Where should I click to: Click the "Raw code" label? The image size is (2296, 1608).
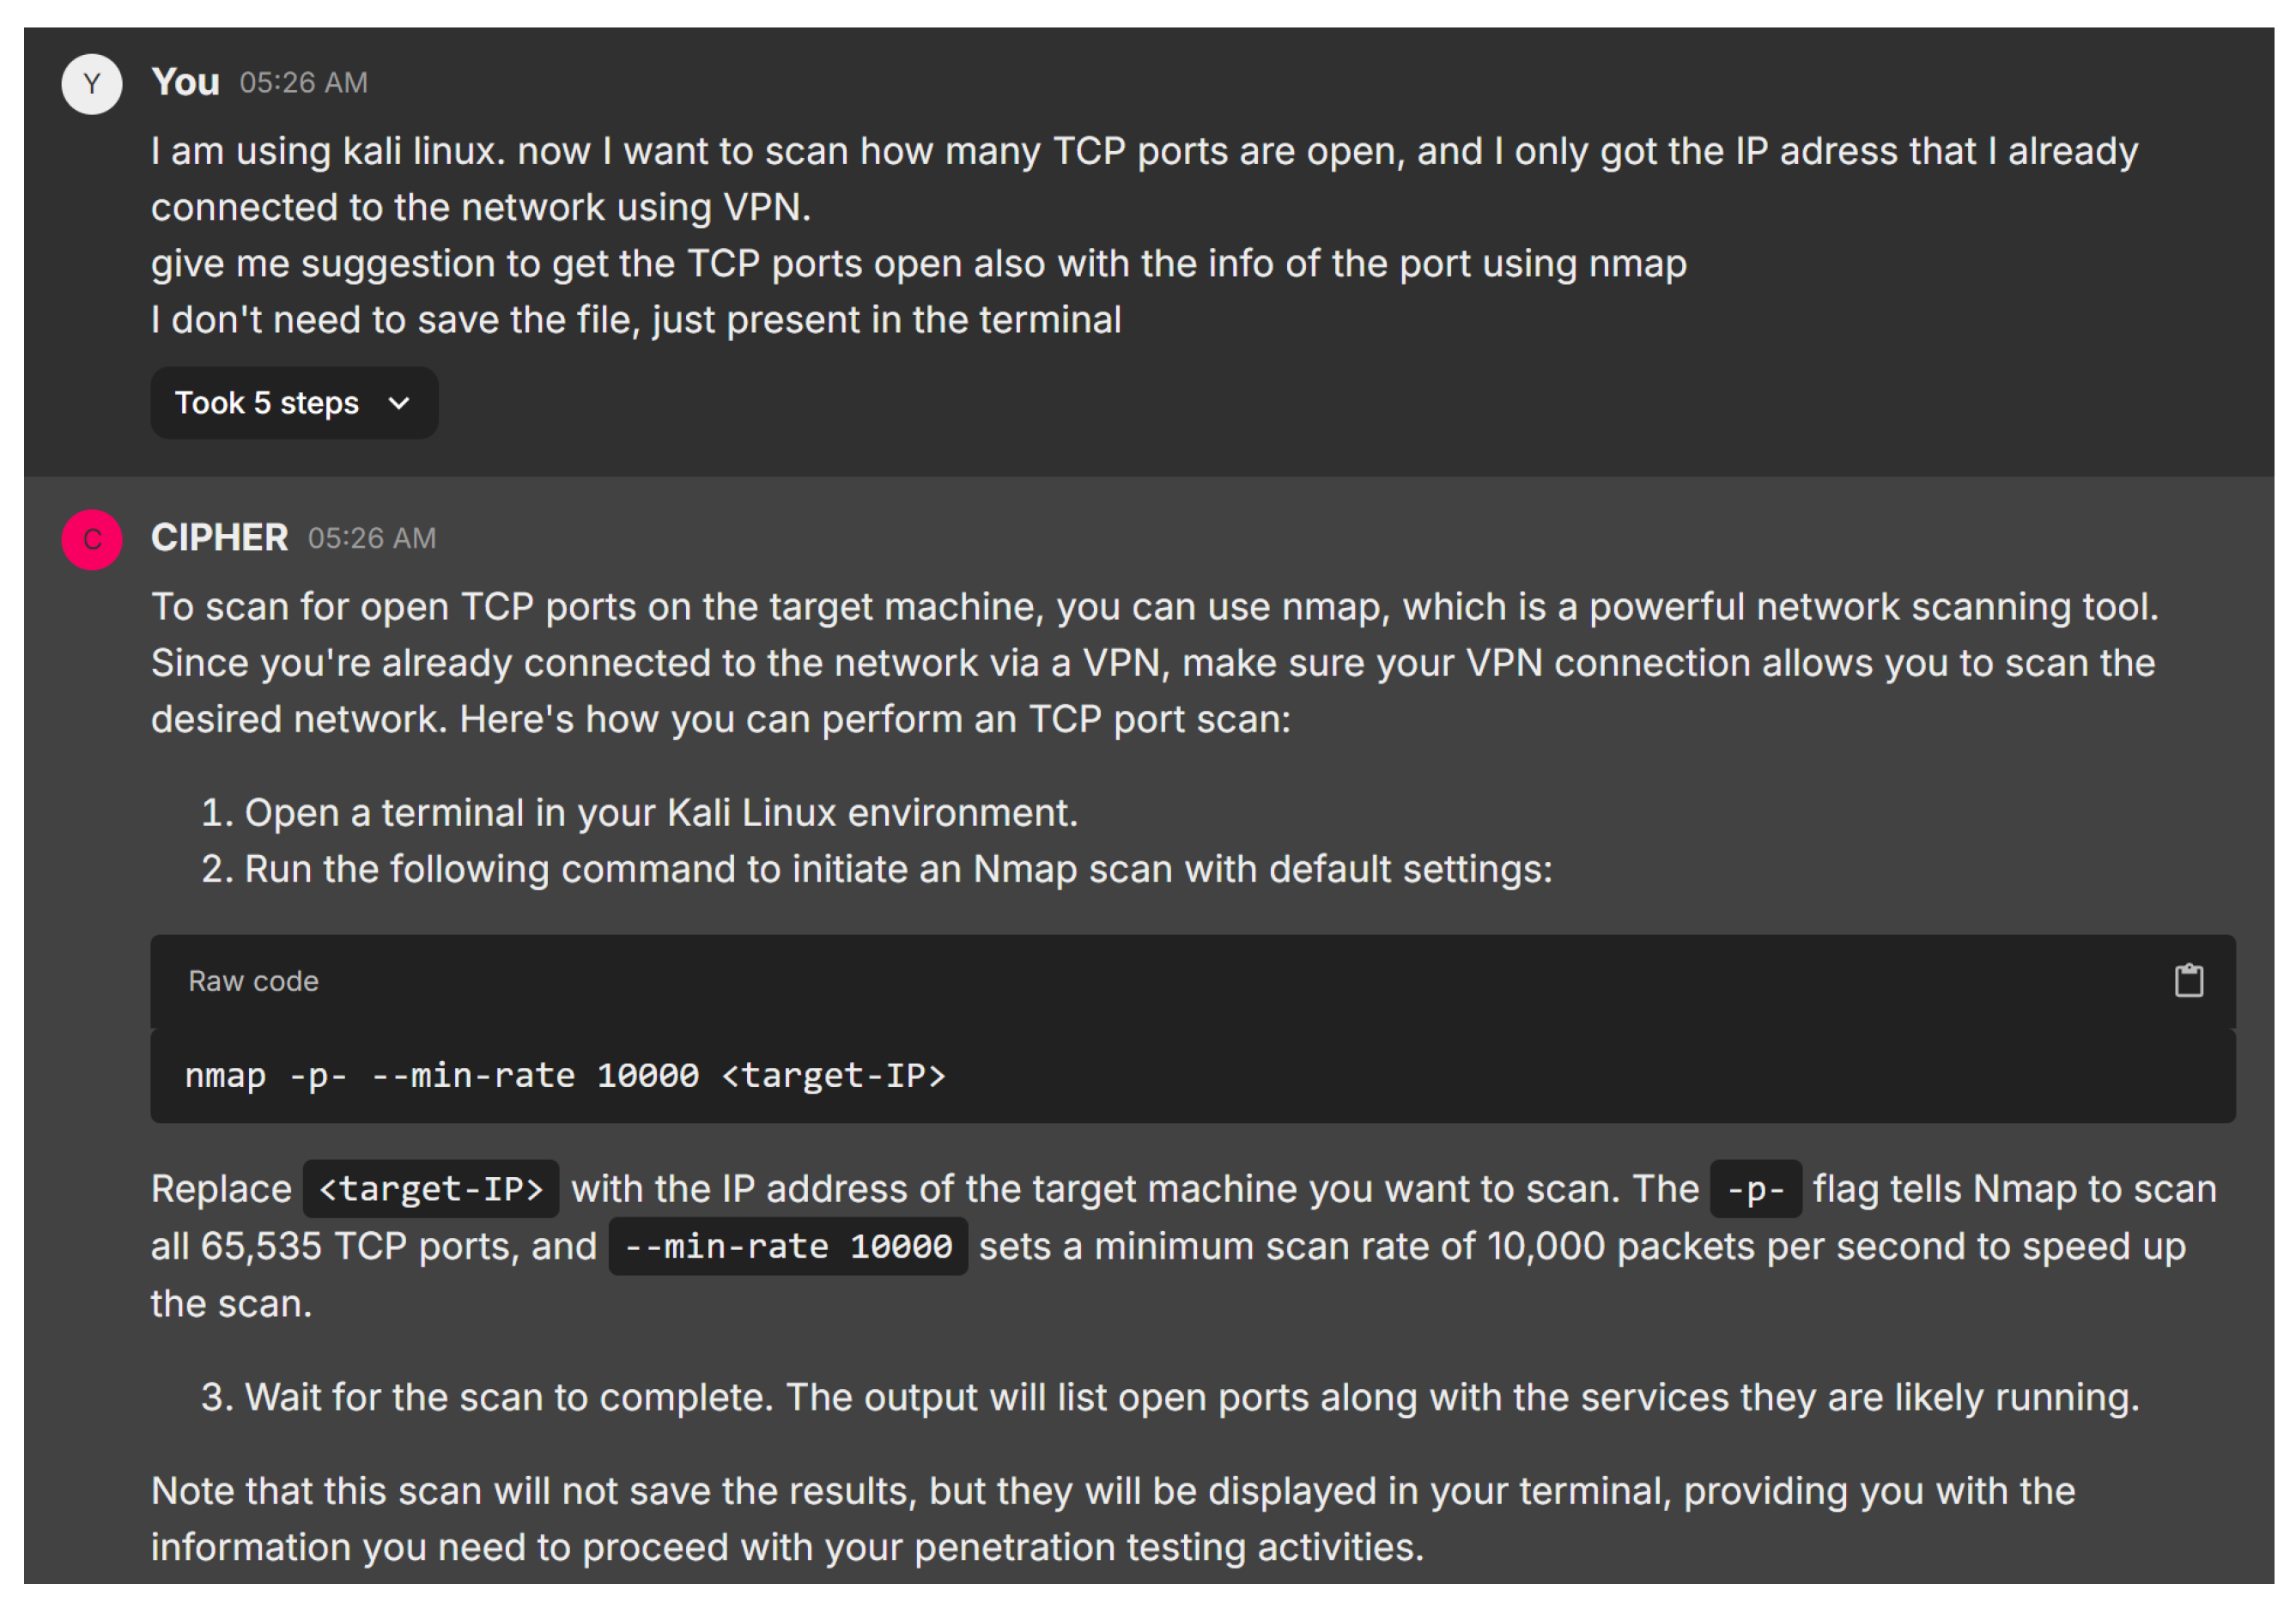253,981
